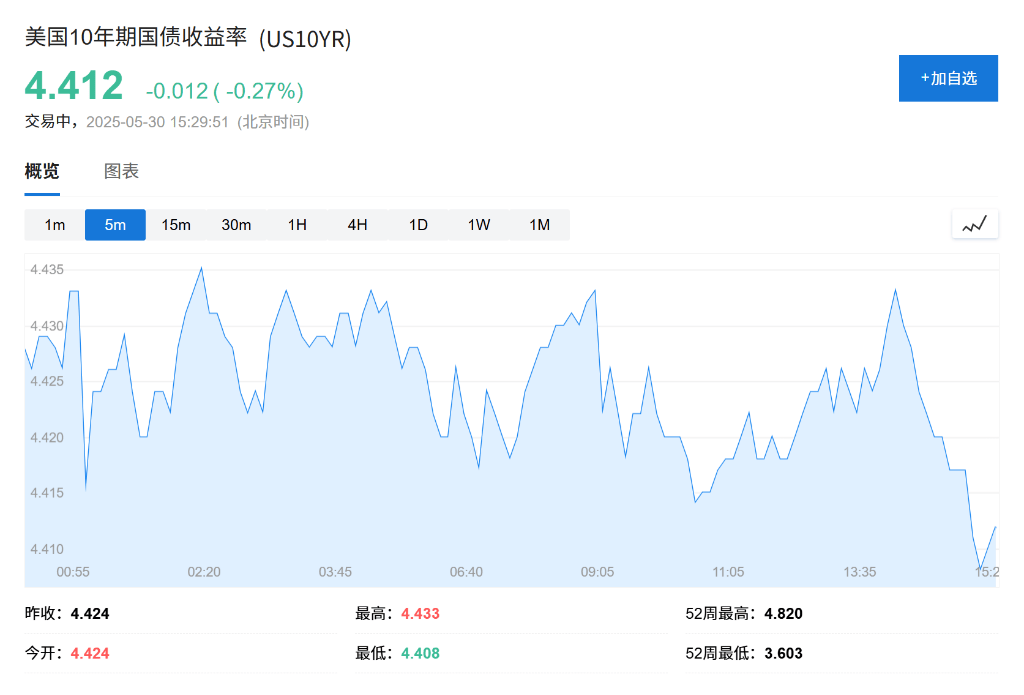Click the +加自选 button
1024x695 pixels.
pyautogui.click(x=948, y=78)
